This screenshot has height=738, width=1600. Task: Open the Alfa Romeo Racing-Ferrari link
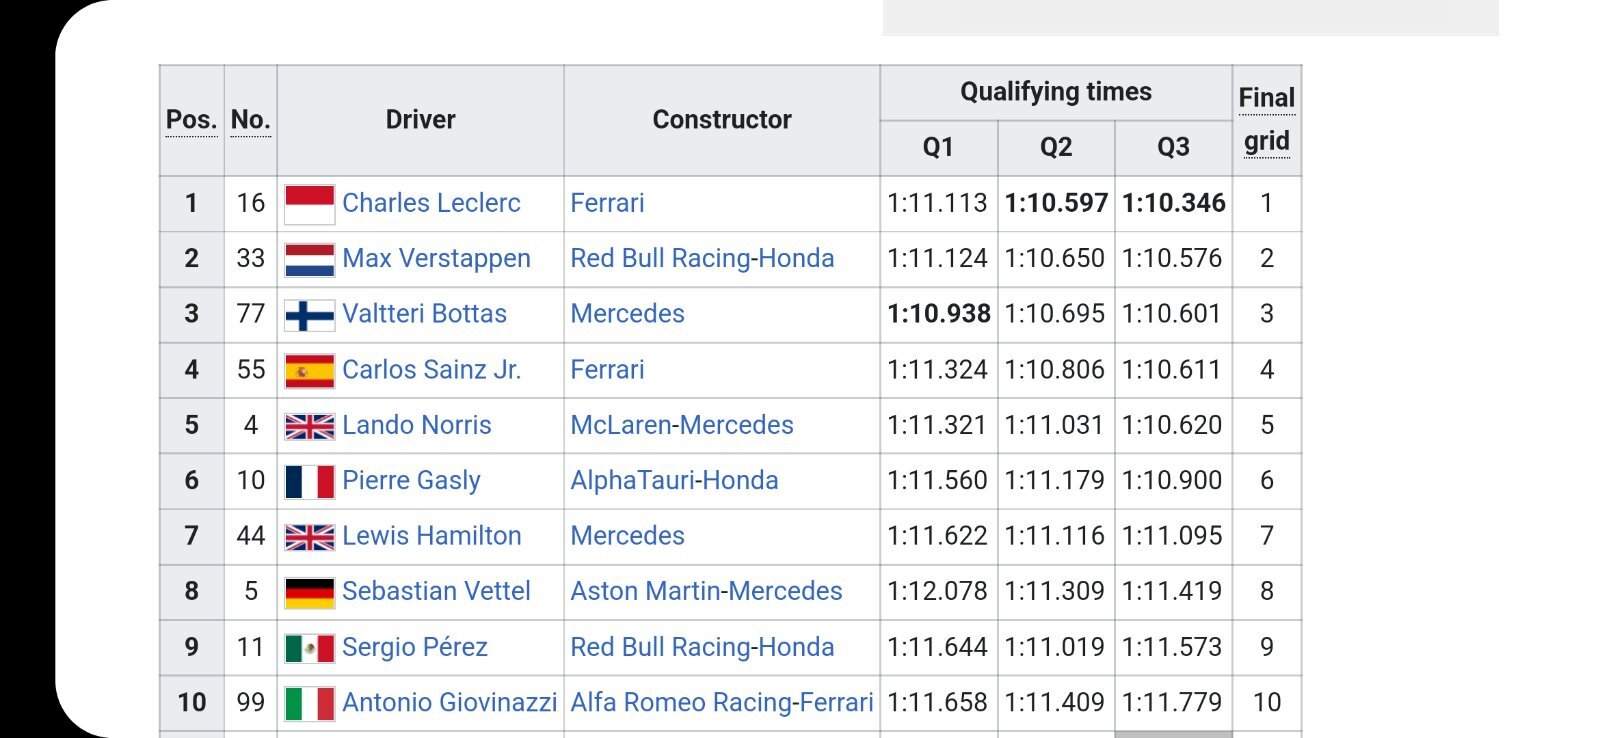(722, 702)
